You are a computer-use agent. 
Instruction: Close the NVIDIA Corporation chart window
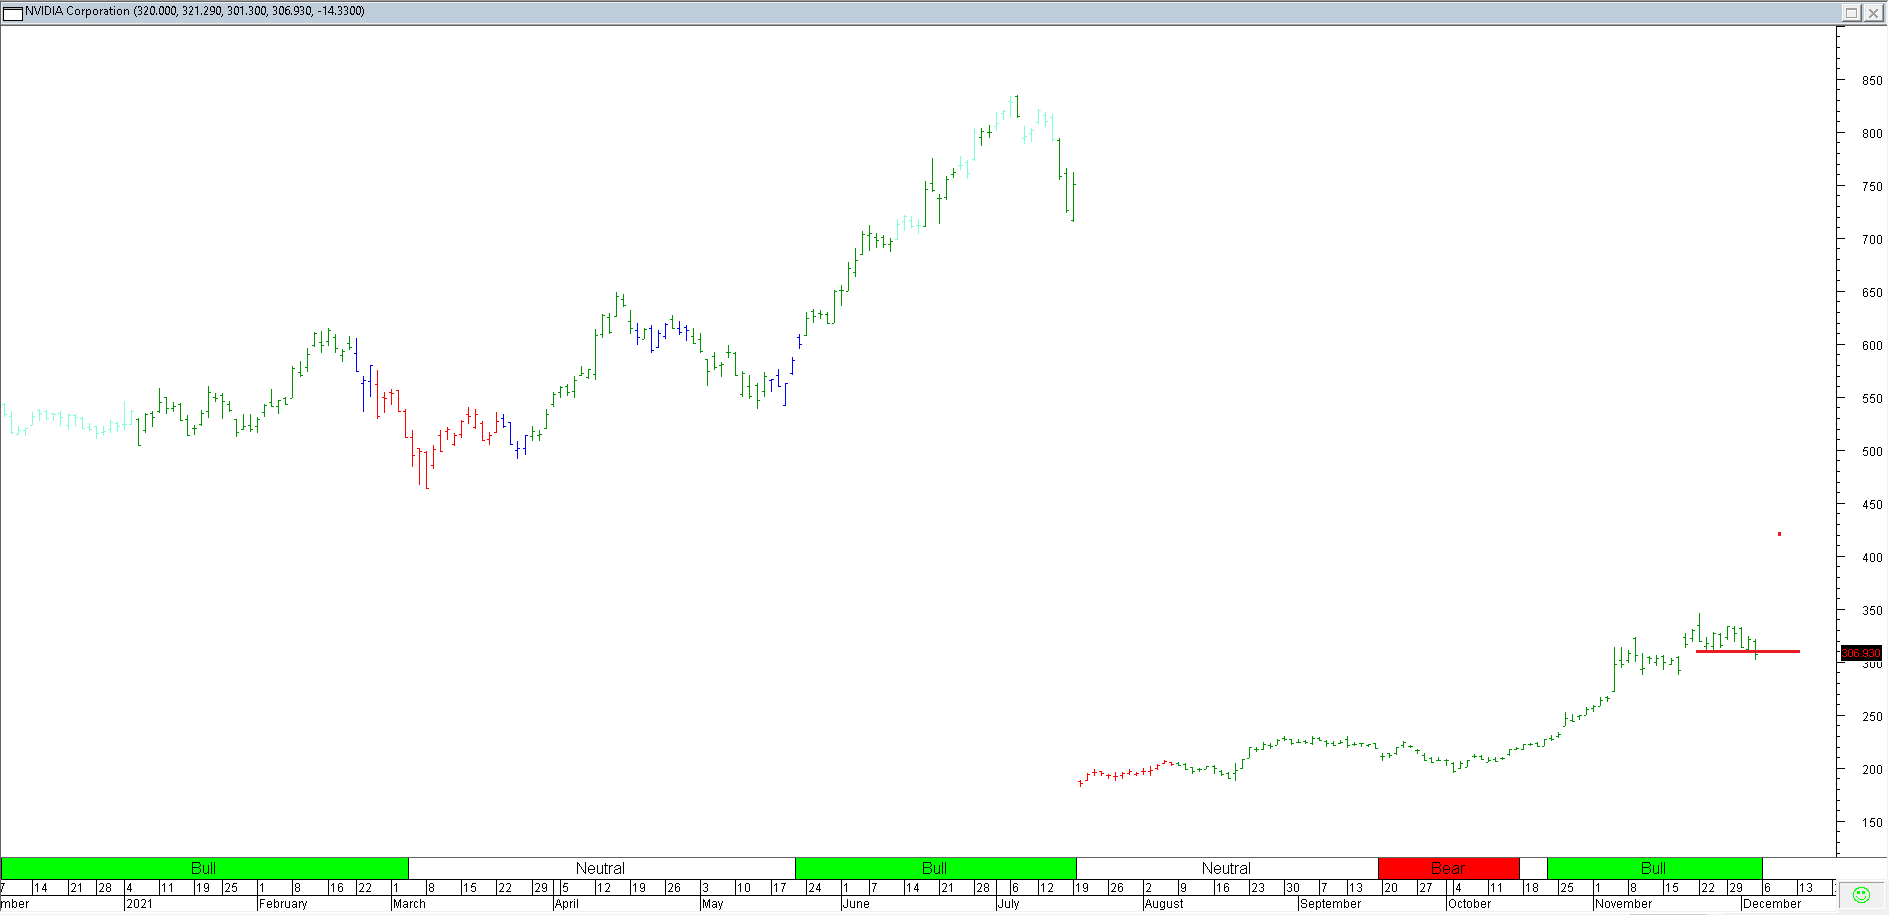tap(1873, 12)
